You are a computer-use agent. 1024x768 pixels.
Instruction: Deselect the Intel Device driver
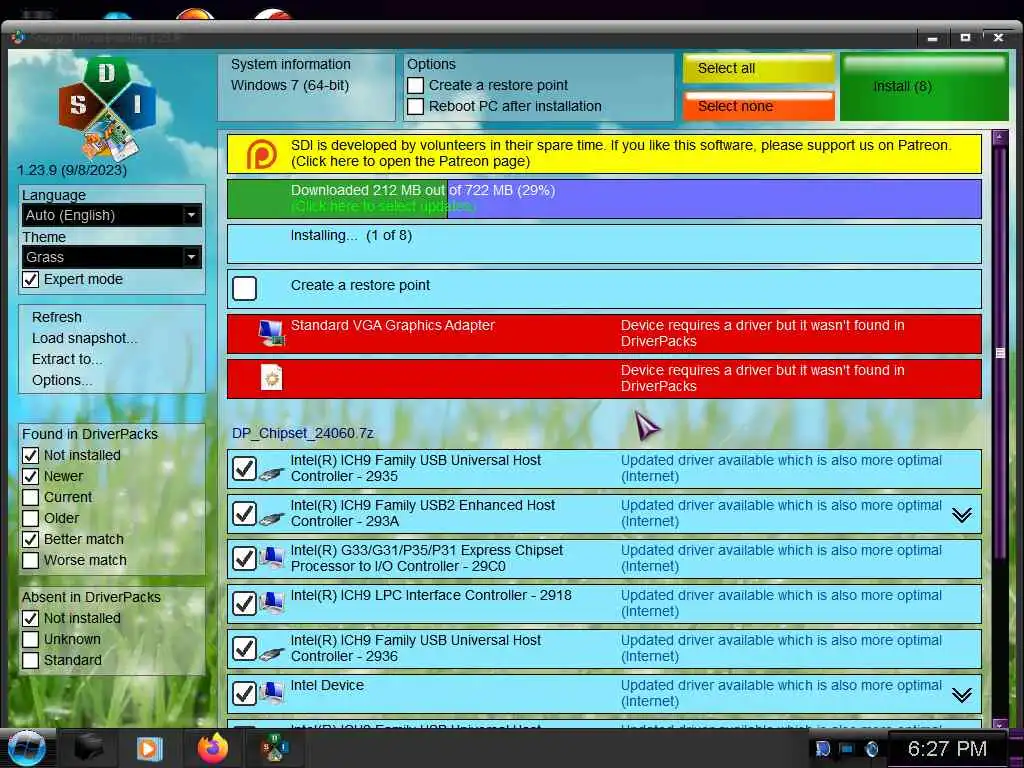[x=244, y=694]
